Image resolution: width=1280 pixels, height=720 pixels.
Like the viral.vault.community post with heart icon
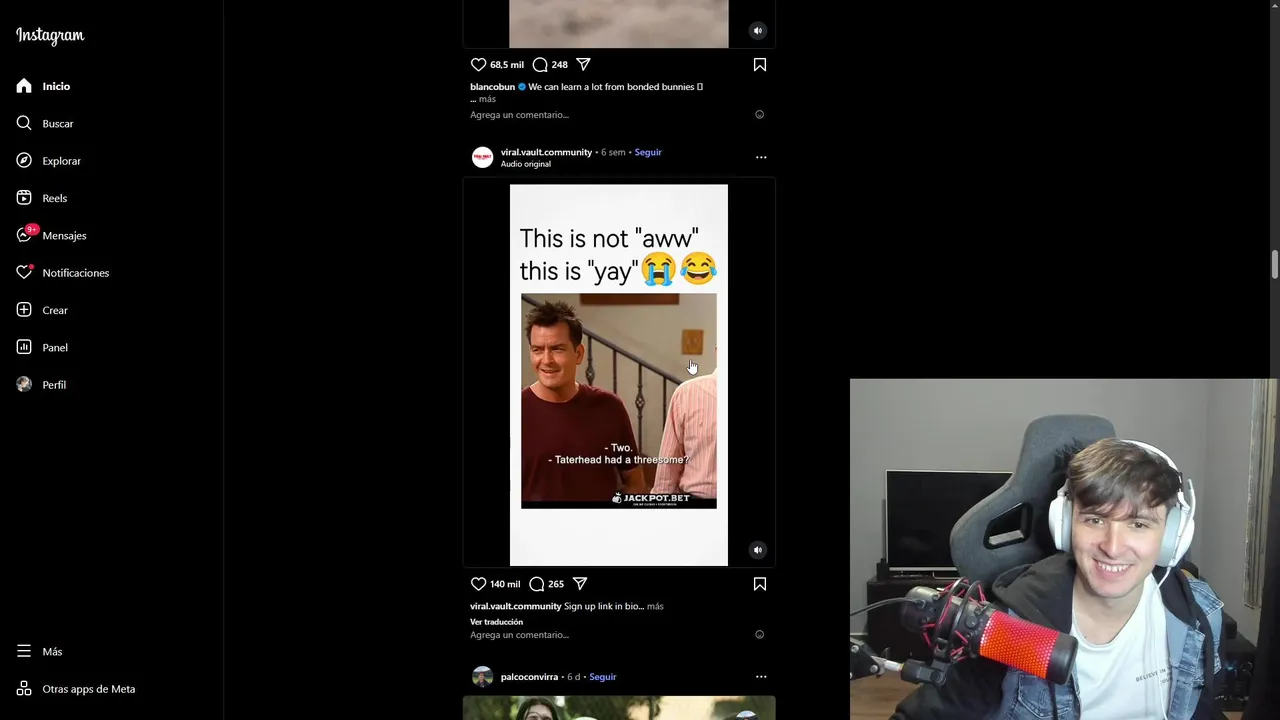pos(478,584)
